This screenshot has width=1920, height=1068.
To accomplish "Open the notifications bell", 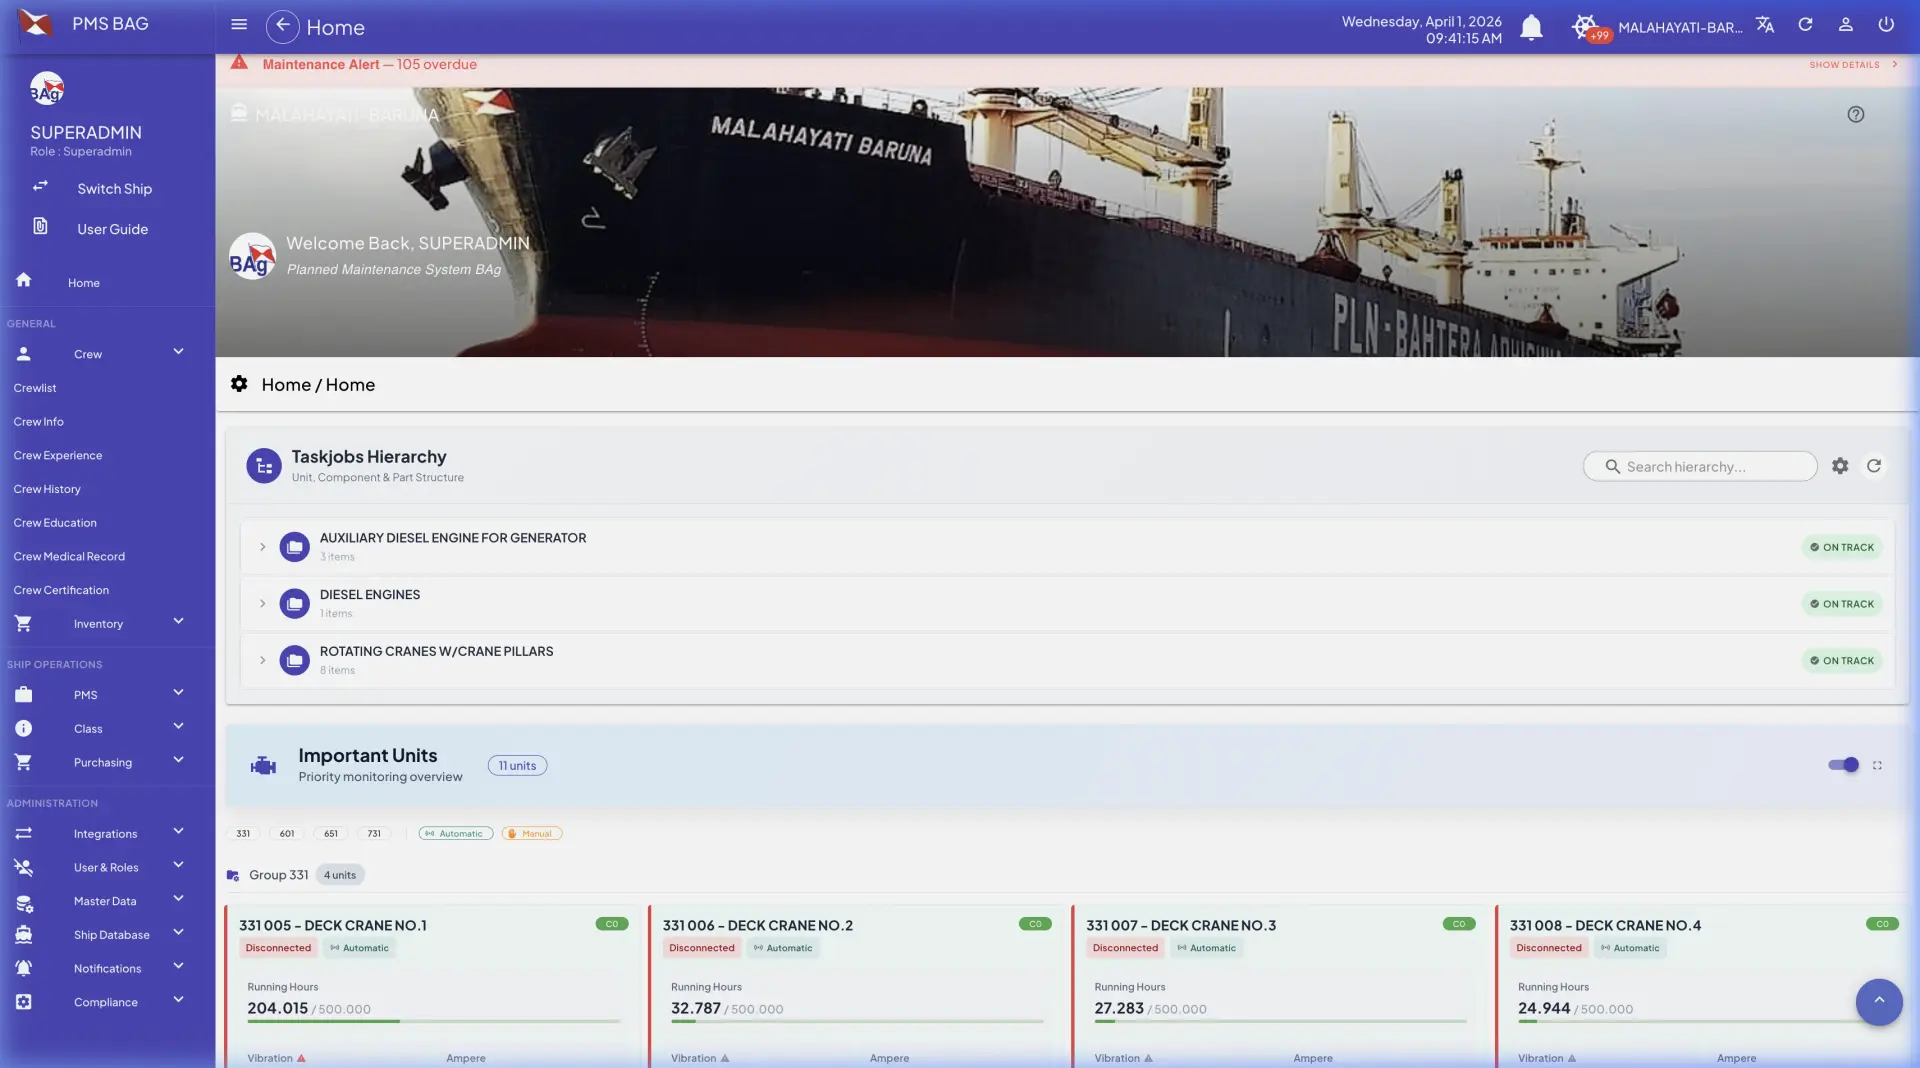I will 1531,27.
